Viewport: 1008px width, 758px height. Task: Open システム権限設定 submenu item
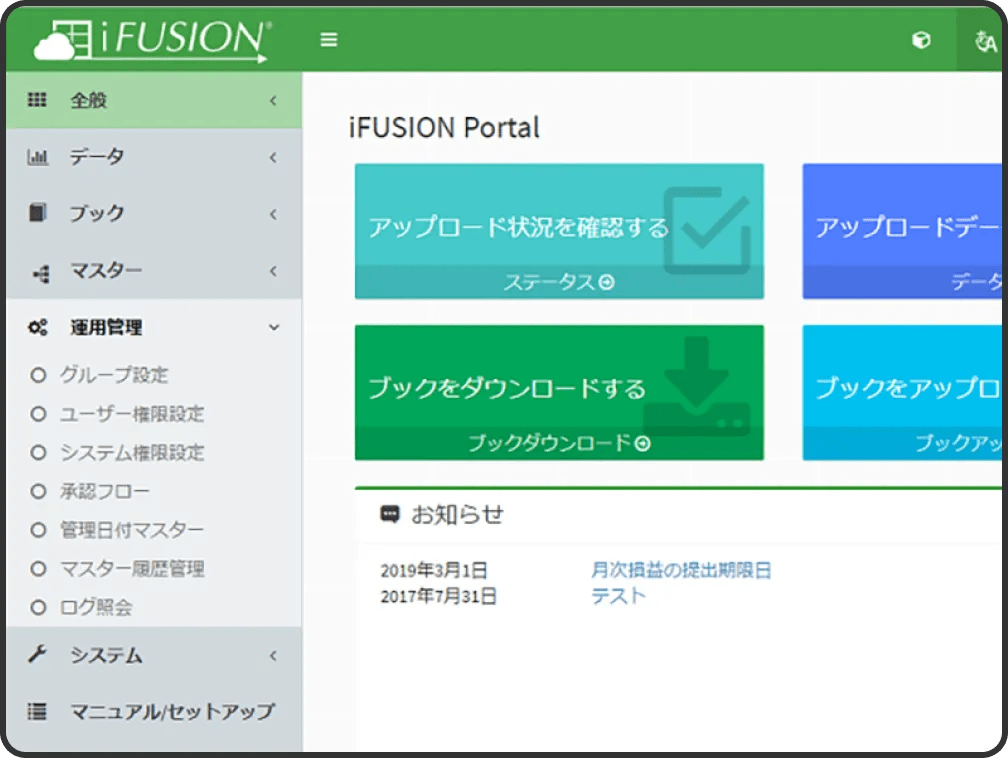tap(132, 453)
